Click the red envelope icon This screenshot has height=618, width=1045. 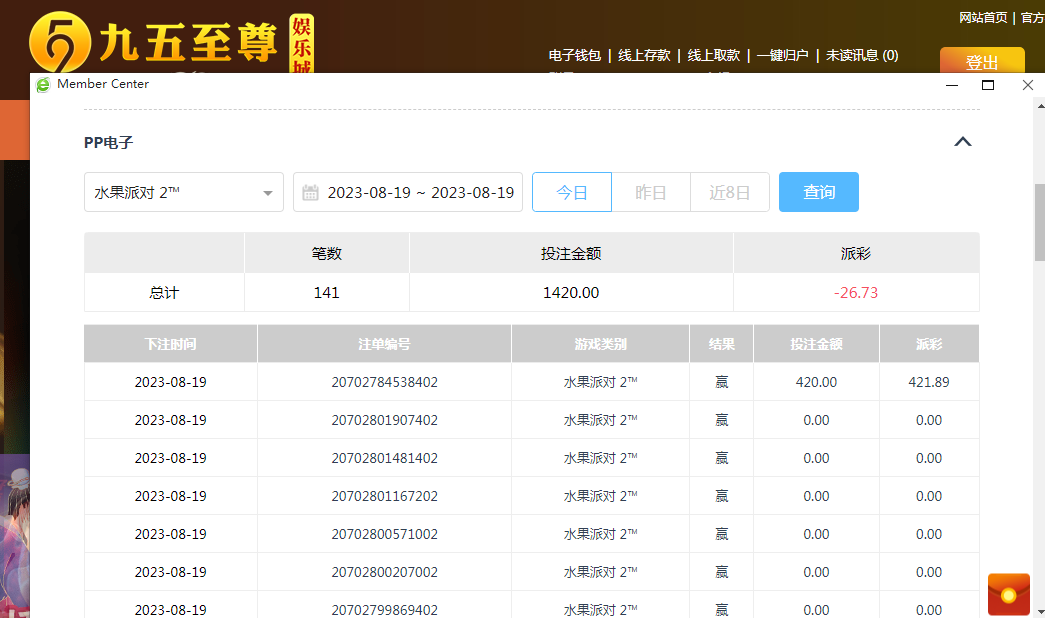1008,594
